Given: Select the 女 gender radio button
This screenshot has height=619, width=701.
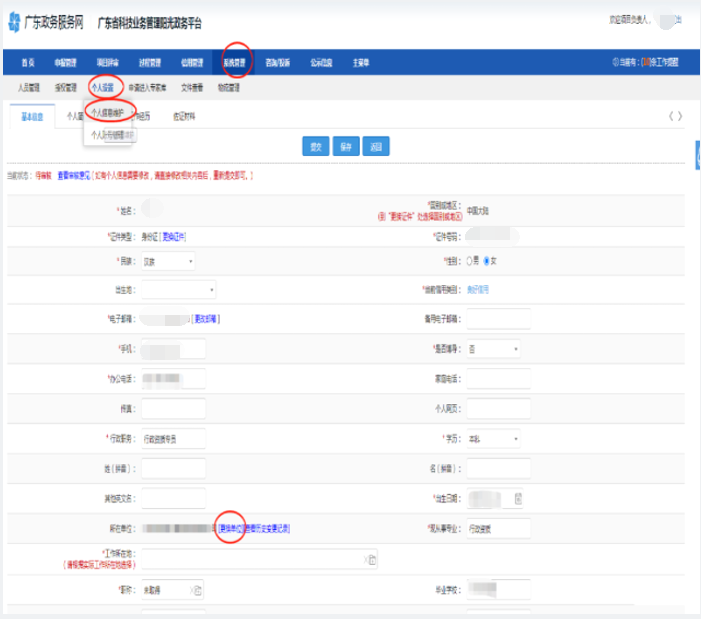Looking at the screenshot, I should (487, 261).
